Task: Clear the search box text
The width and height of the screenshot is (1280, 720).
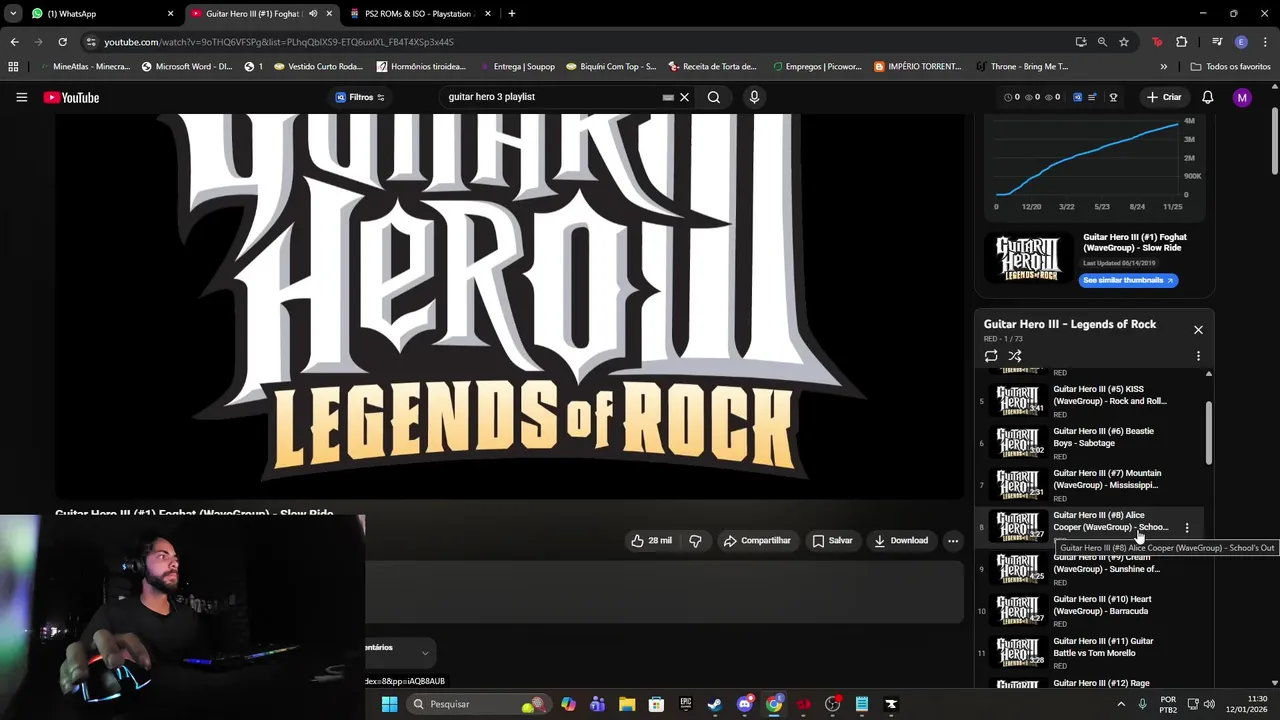Action: point(684,97)
